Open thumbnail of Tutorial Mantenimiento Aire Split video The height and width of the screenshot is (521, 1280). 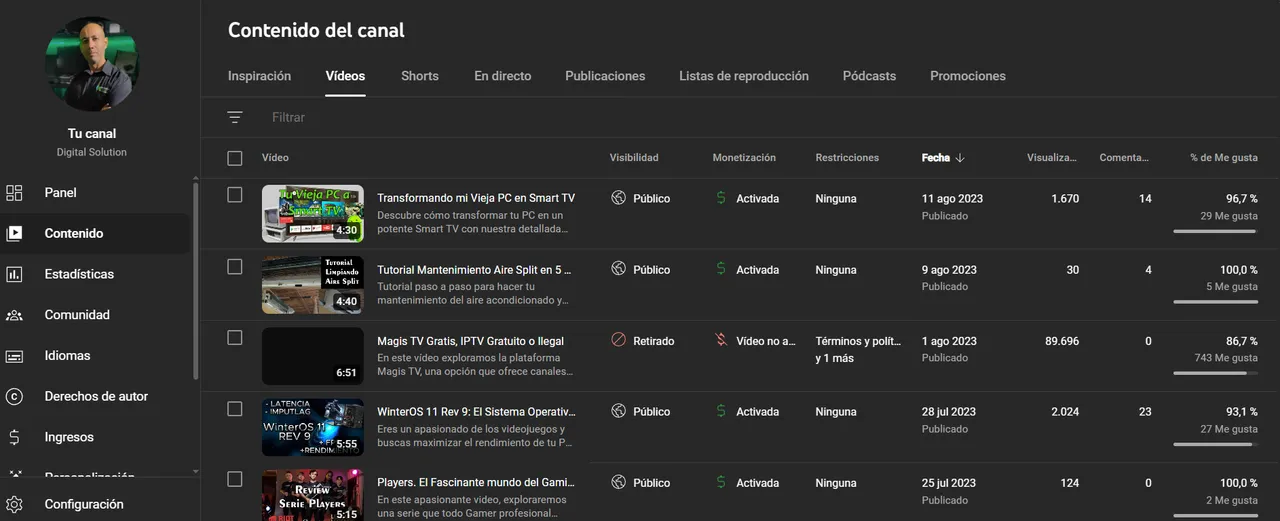pyautogui.click(x=312, y=285)
